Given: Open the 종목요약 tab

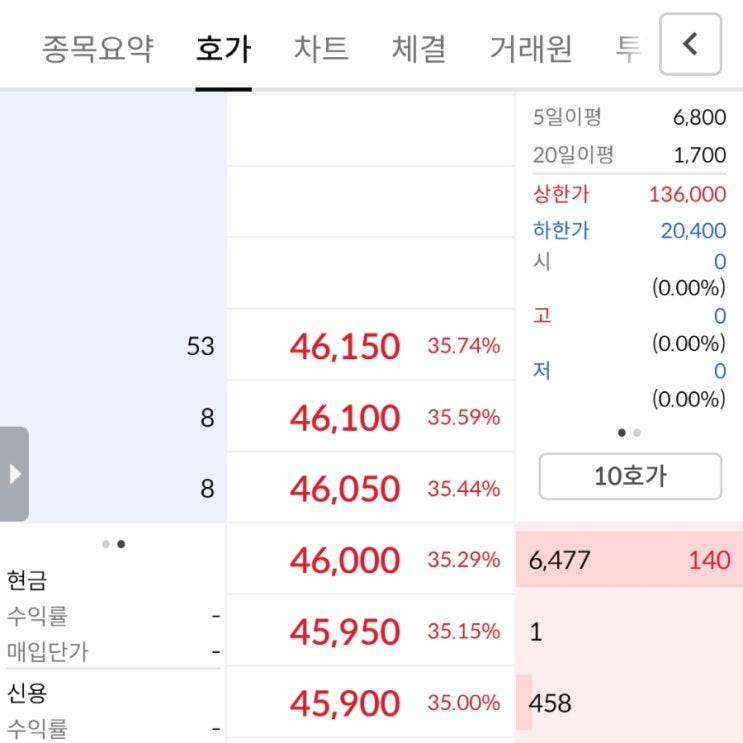Looking at the screenshot, I should tap(98, 48).
